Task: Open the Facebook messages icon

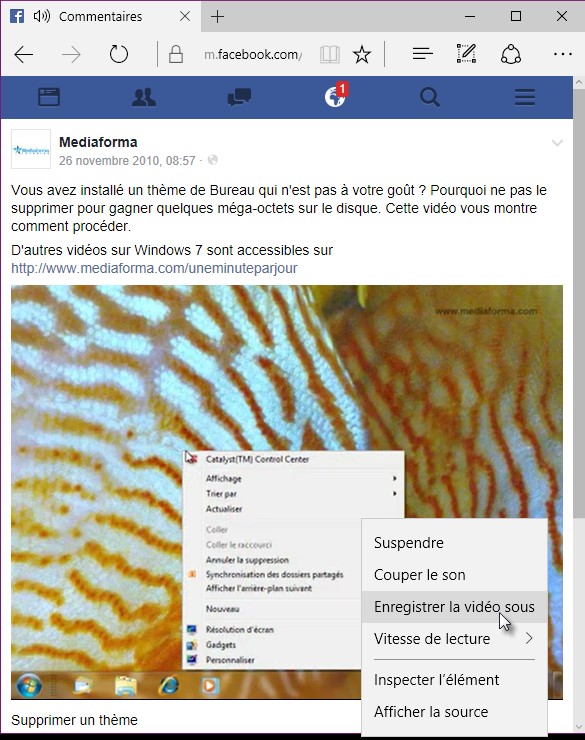Action: pos(239,98)
